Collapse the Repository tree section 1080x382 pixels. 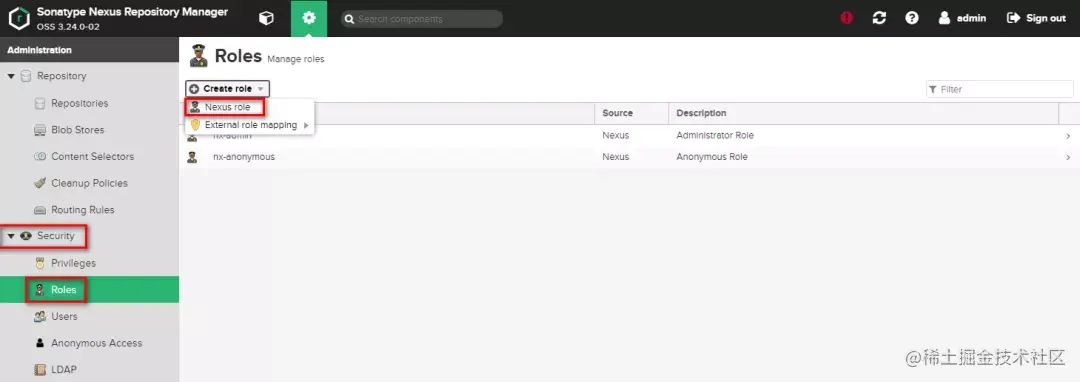(x=11, y=76)
